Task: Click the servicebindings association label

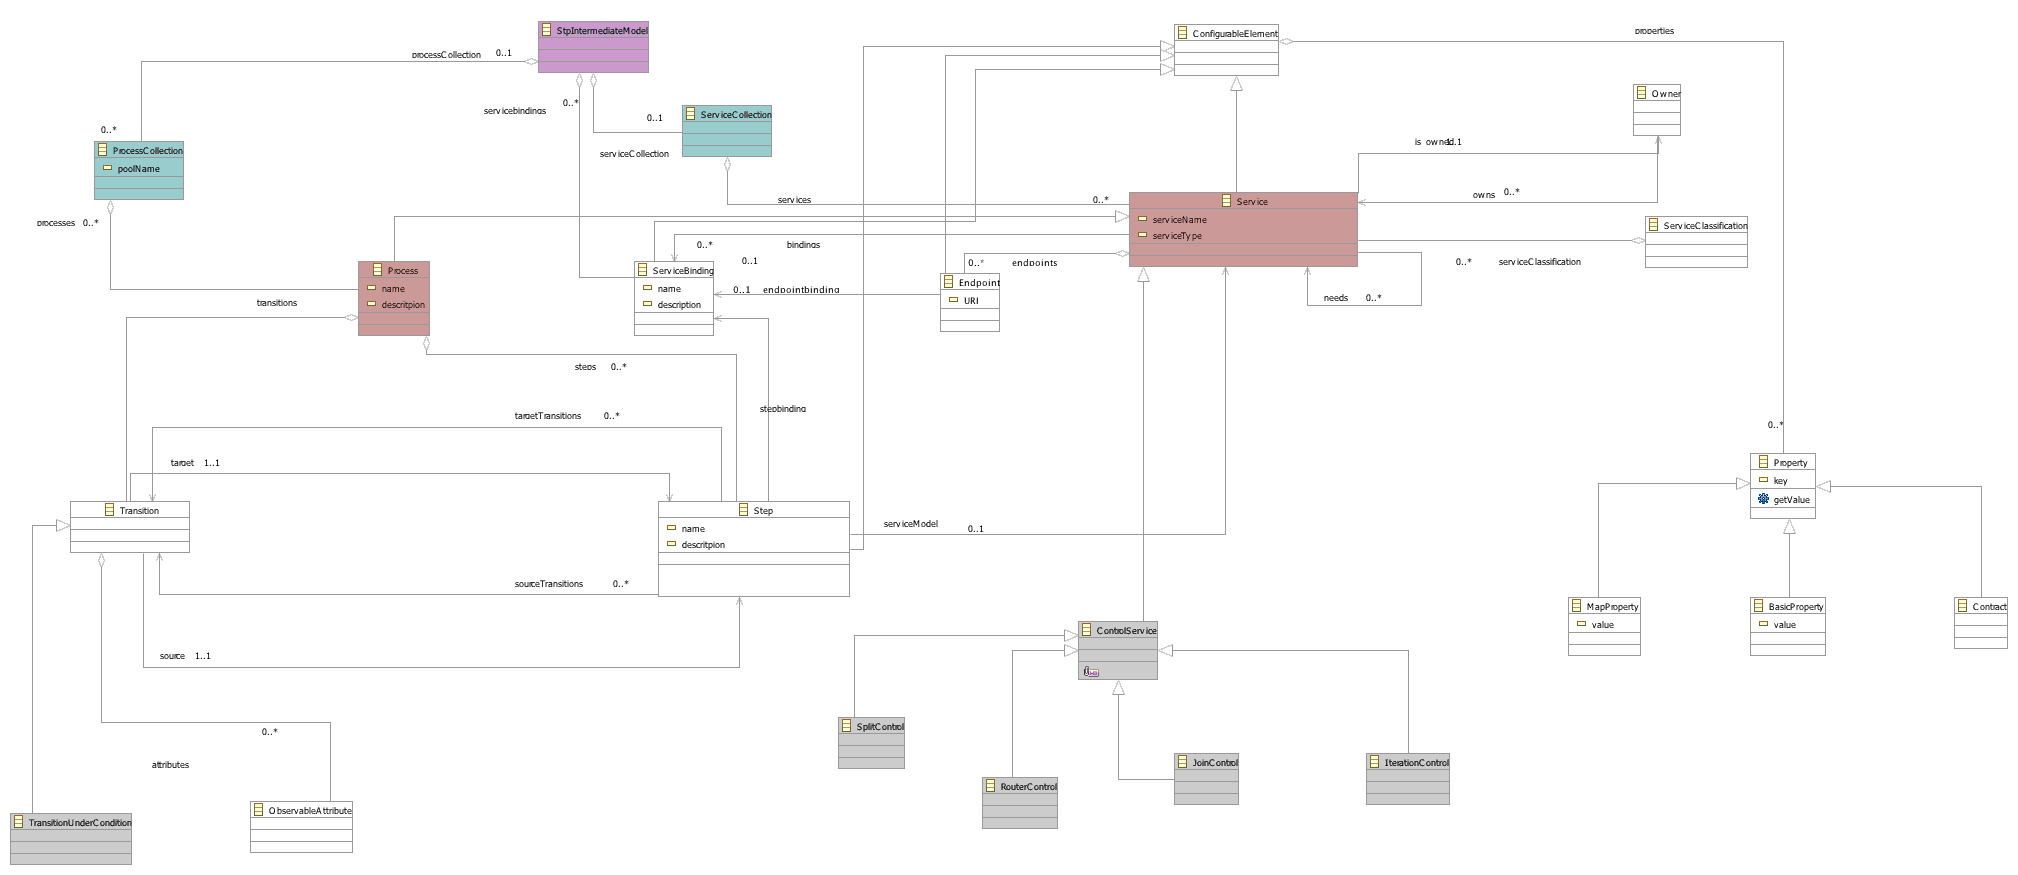Action: tap(515, 111)
